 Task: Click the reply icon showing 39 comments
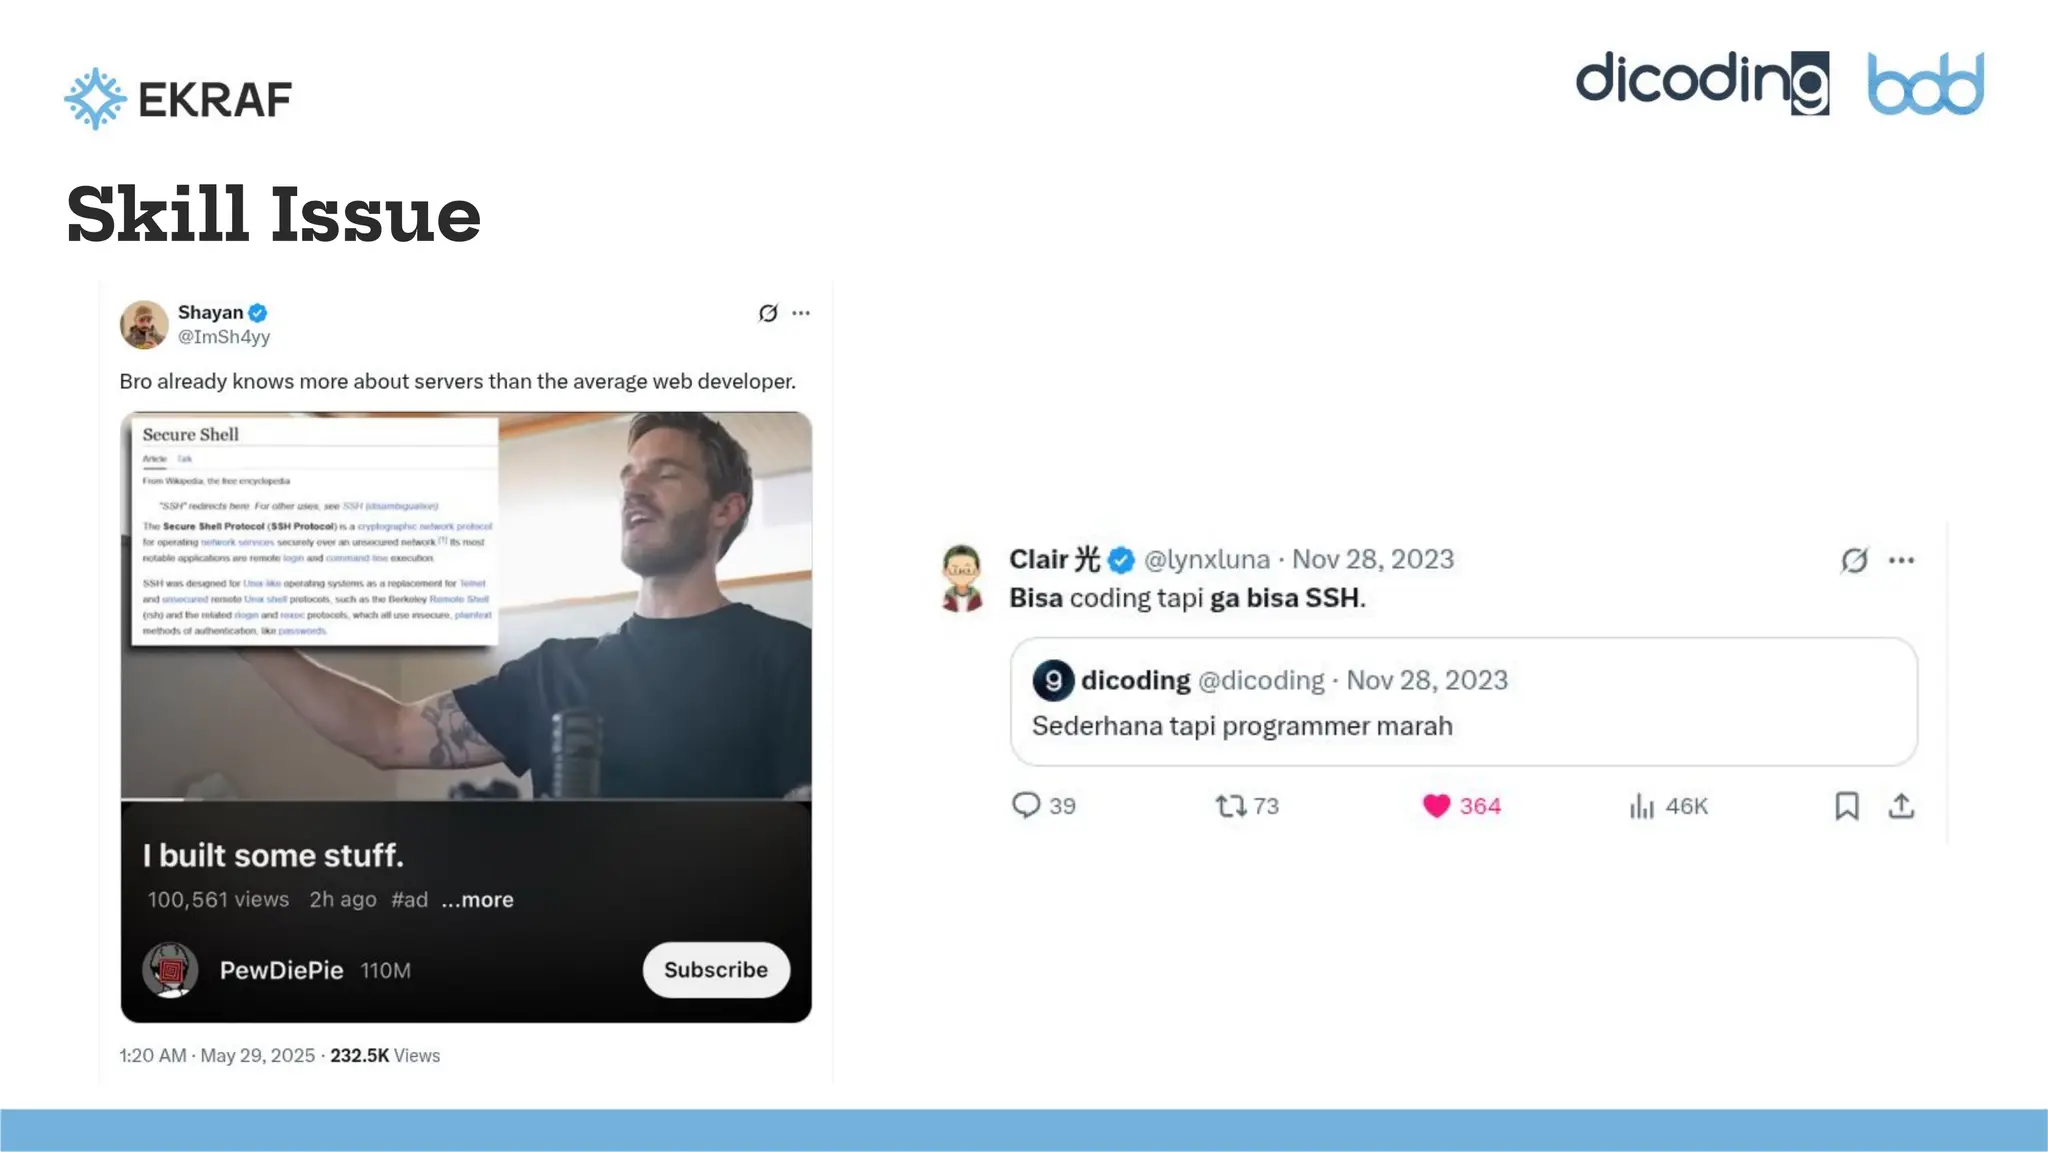1026,805
